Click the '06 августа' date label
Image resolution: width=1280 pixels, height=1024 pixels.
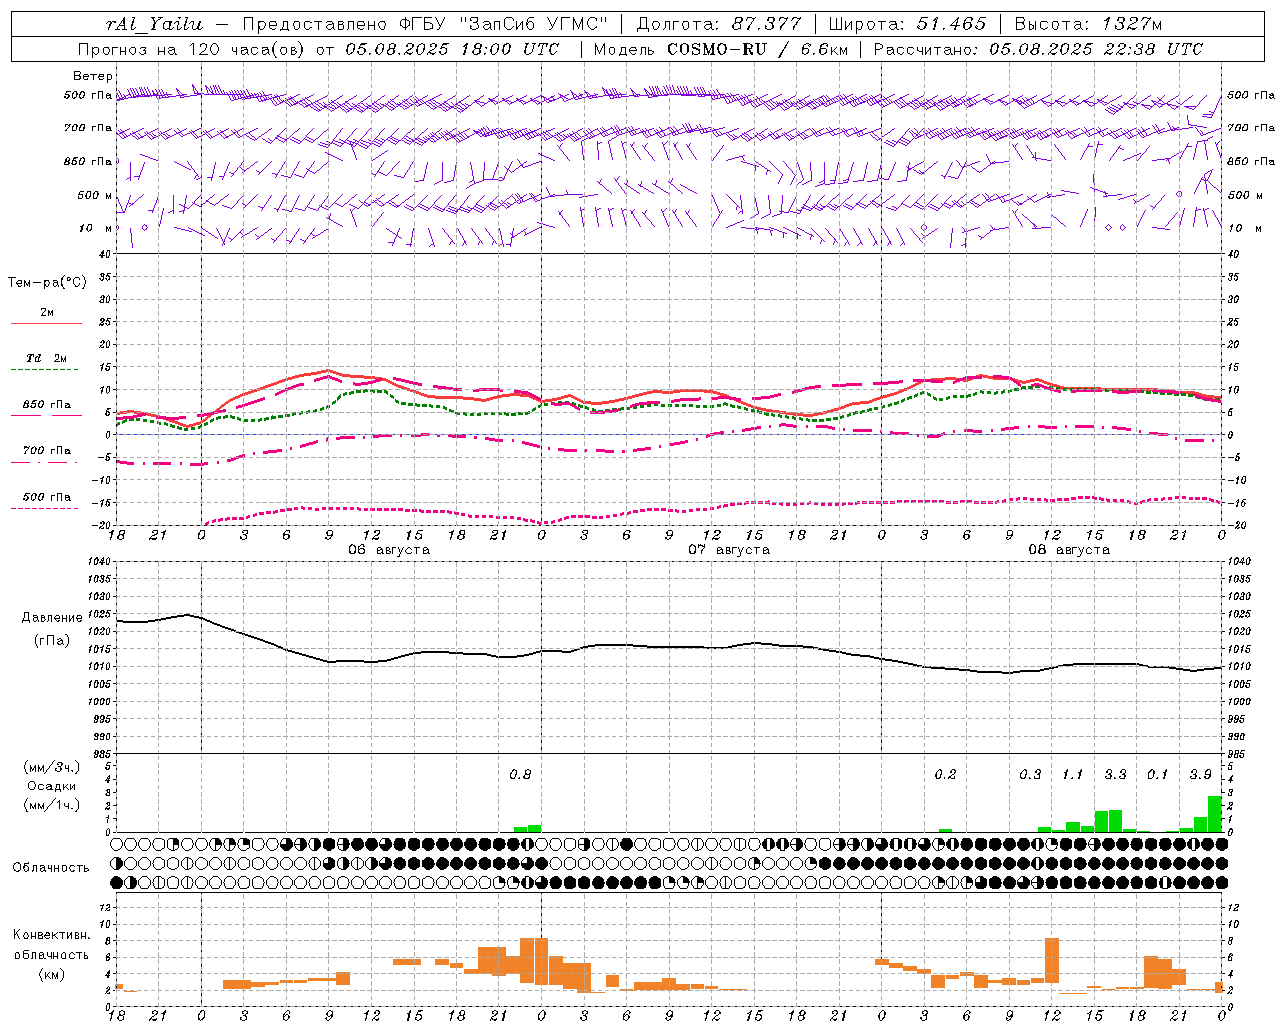click(x=389, y=550)
